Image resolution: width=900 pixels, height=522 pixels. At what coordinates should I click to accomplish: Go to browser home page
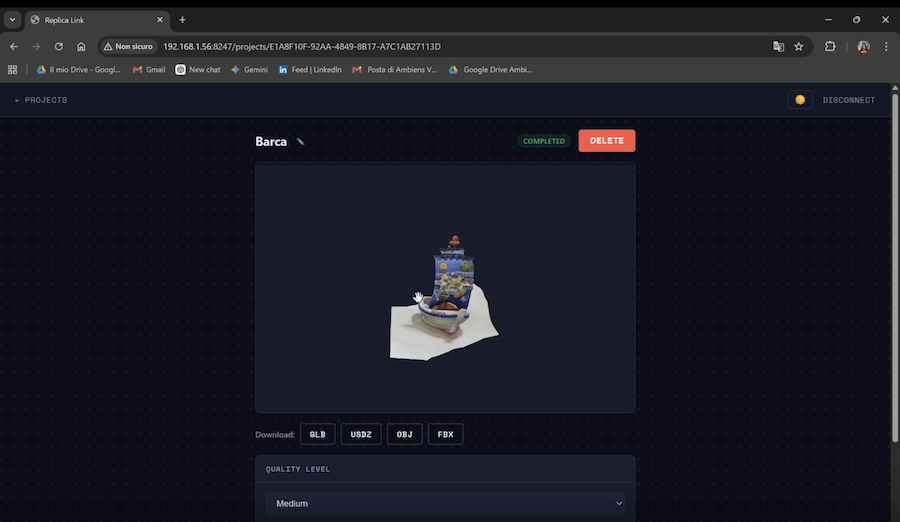coord(81,47)
